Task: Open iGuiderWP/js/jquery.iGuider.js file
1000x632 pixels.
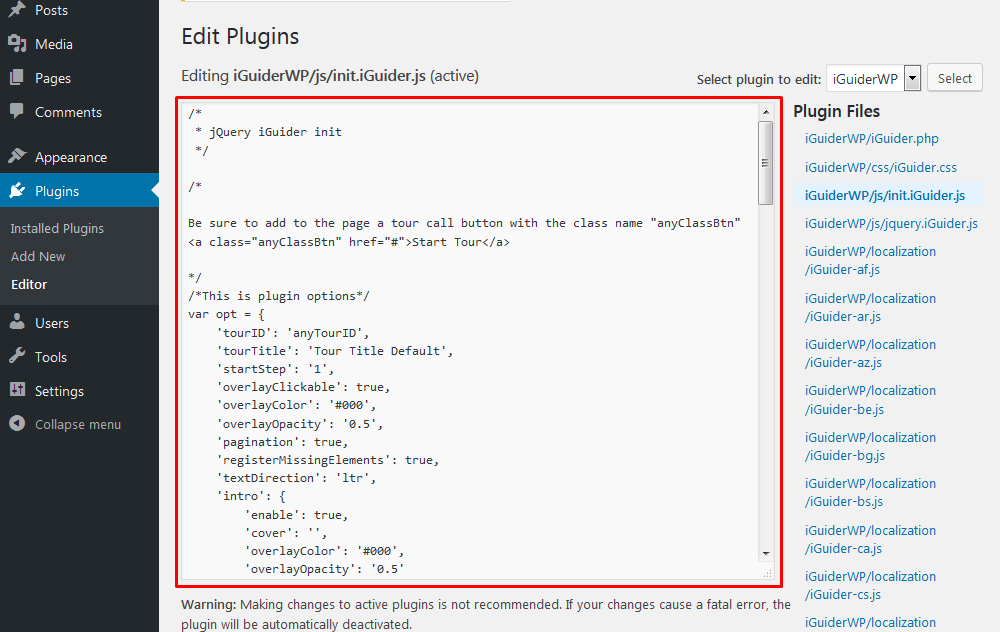Action: coord(891,223)
